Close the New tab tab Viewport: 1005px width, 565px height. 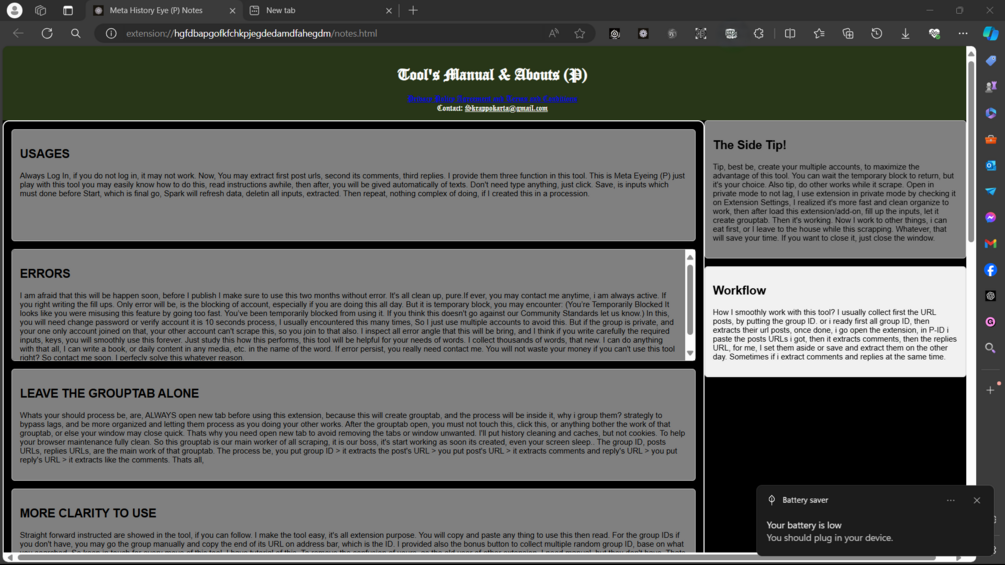coord(388,10)
